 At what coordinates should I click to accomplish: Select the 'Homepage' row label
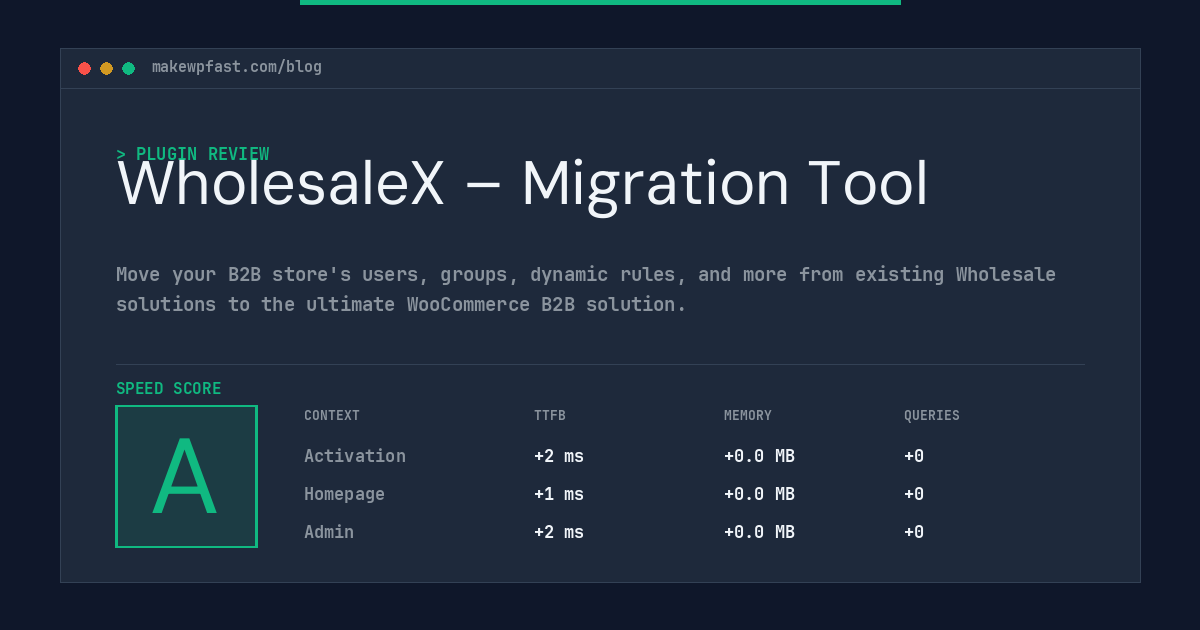click(344, 494)
